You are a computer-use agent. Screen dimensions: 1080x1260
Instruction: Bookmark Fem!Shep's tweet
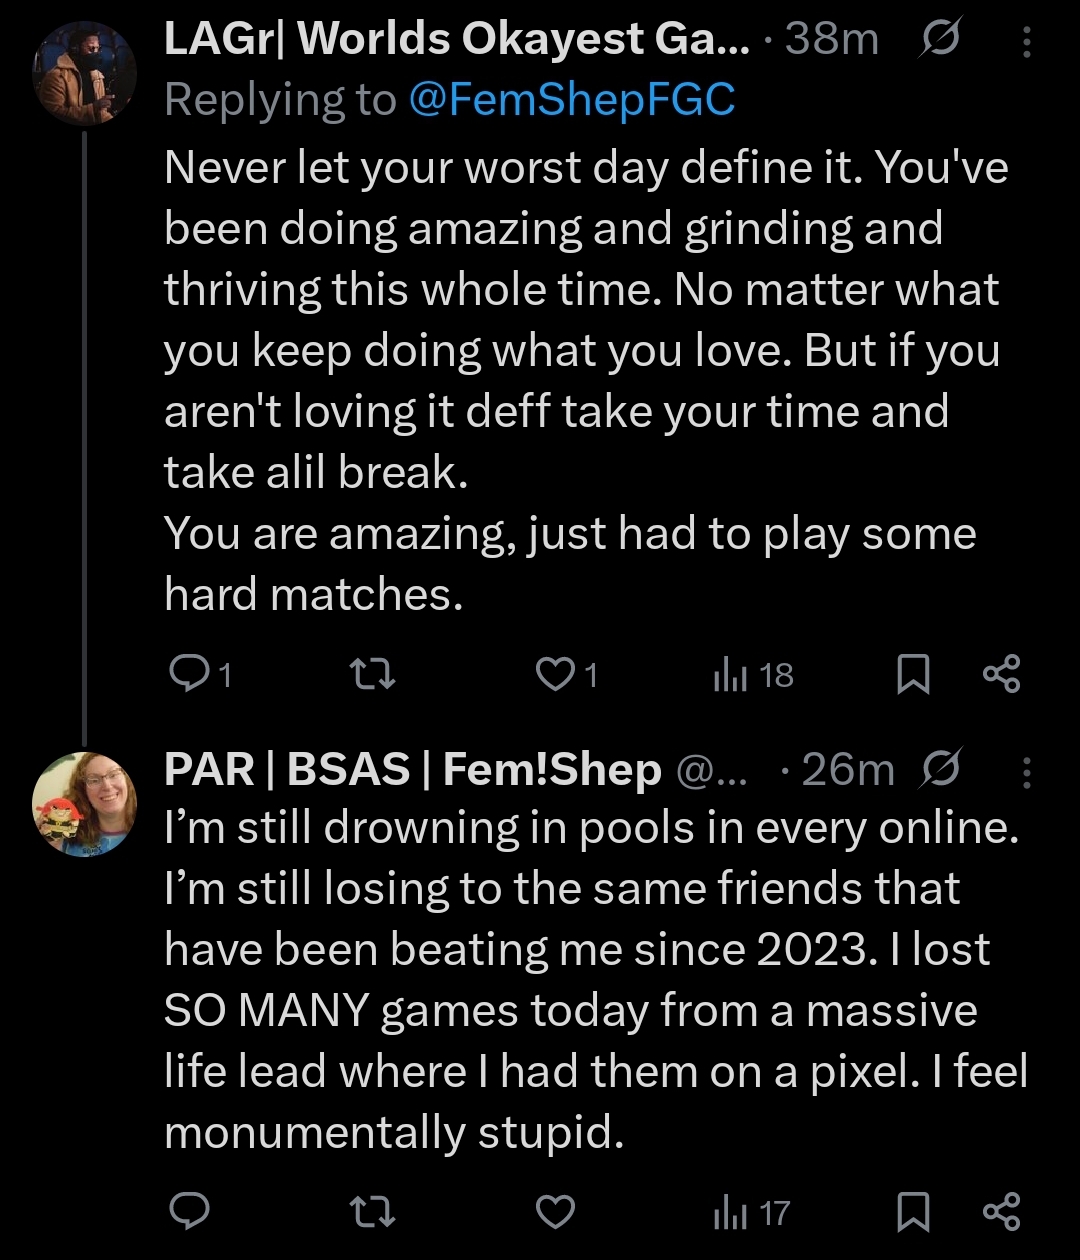point(912,1213)
